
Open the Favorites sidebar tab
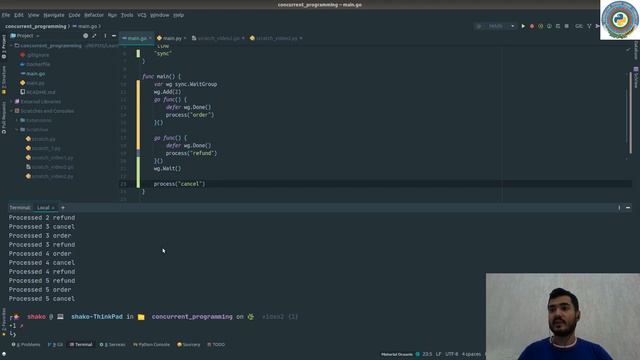4,322
